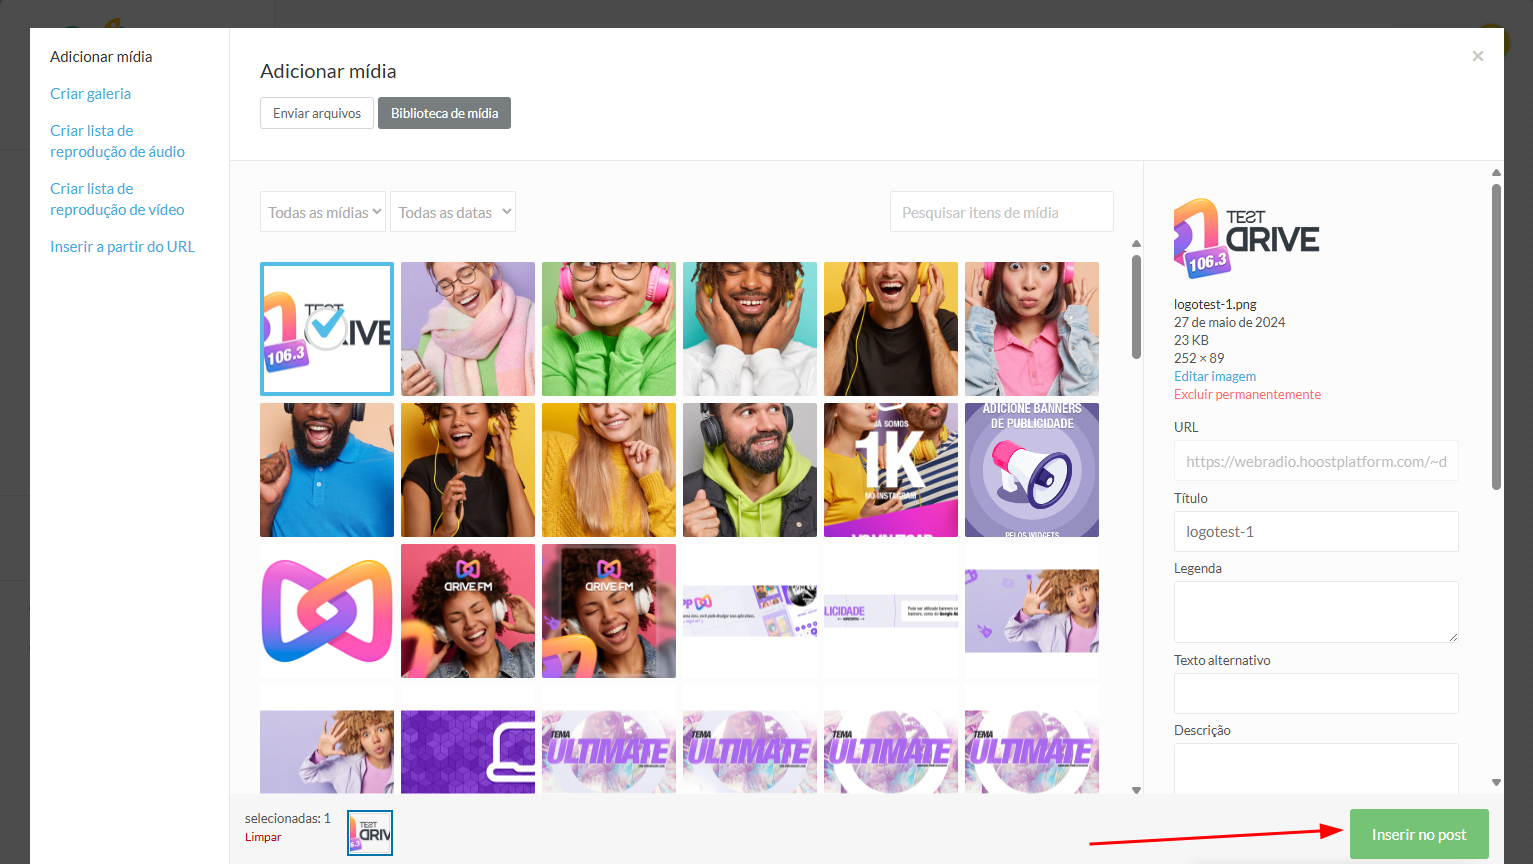Select the last Ultimate thumbnail in bottom row
The image size is (1533, 864).
point(1032,740)
